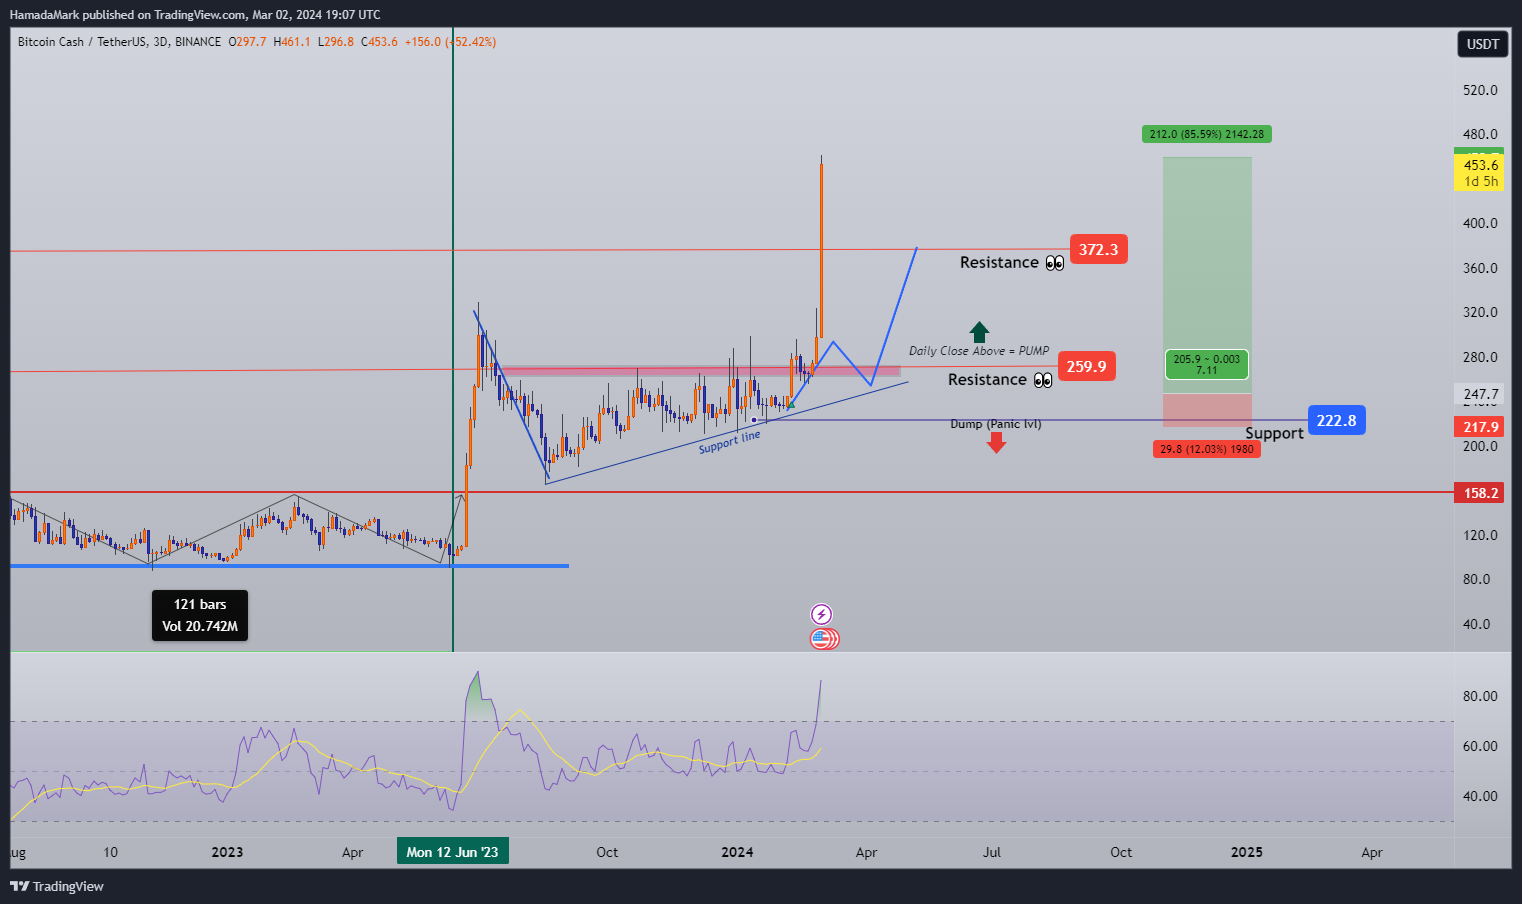
Task: Click the Resistance text near 259.9
Action: [987, 379]
